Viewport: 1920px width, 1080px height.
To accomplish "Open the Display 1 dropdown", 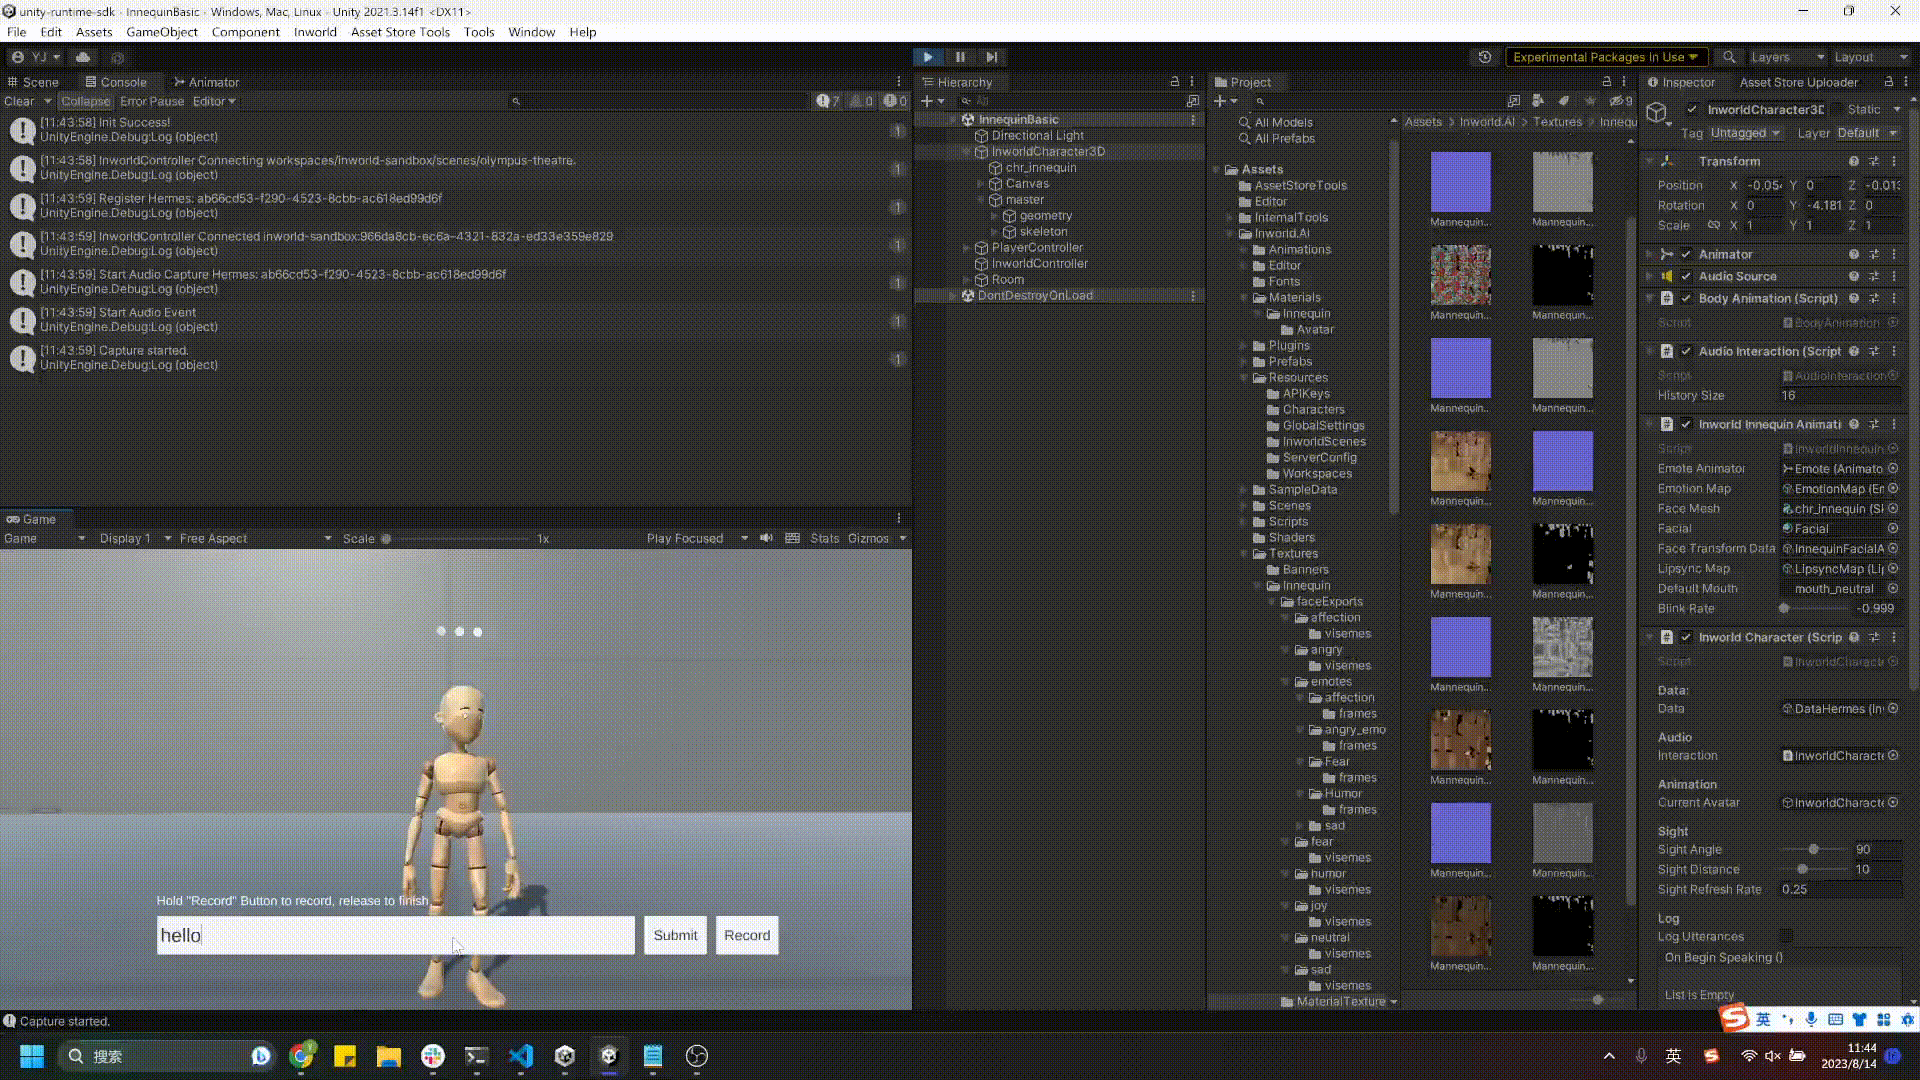I will pos(135,538).
